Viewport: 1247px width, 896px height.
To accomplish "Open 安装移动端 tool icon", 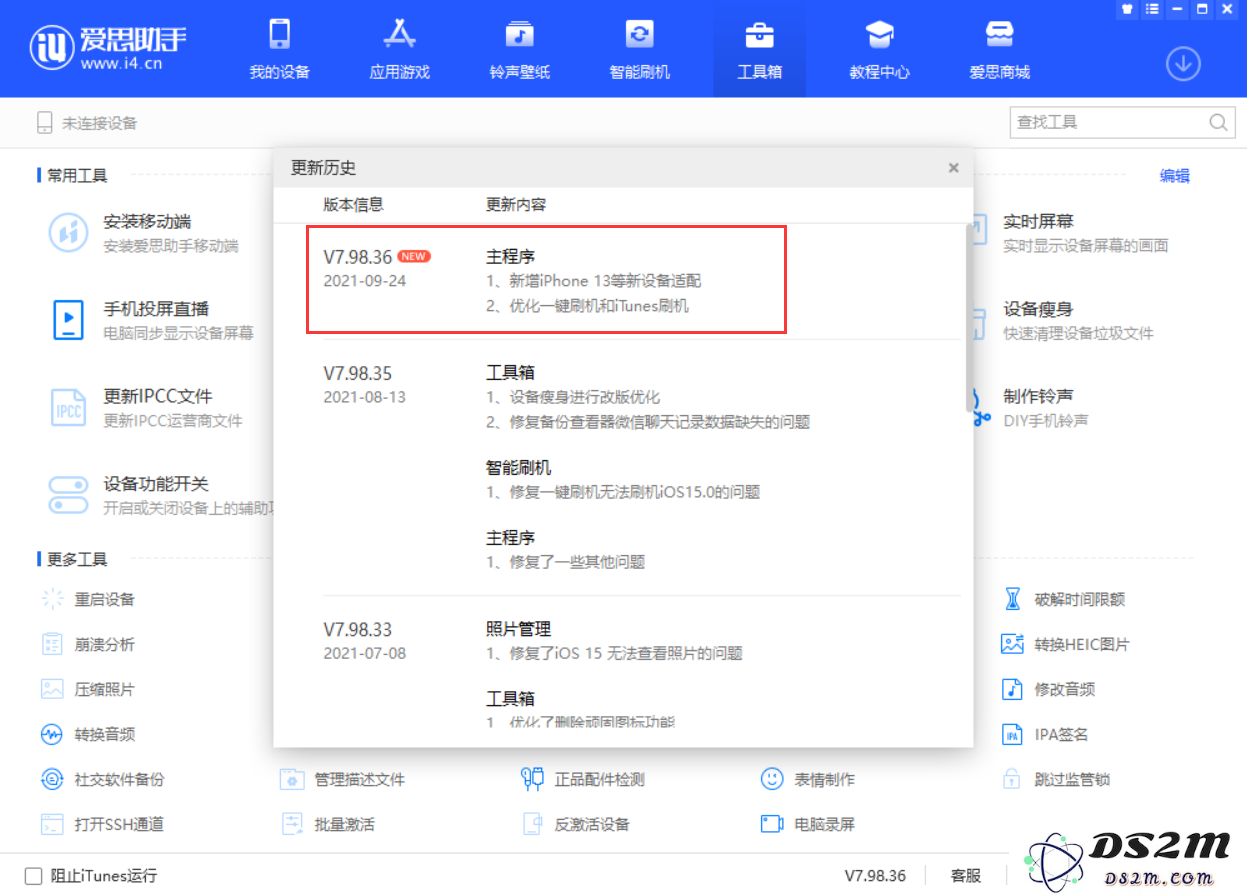I will click(68, 233).
